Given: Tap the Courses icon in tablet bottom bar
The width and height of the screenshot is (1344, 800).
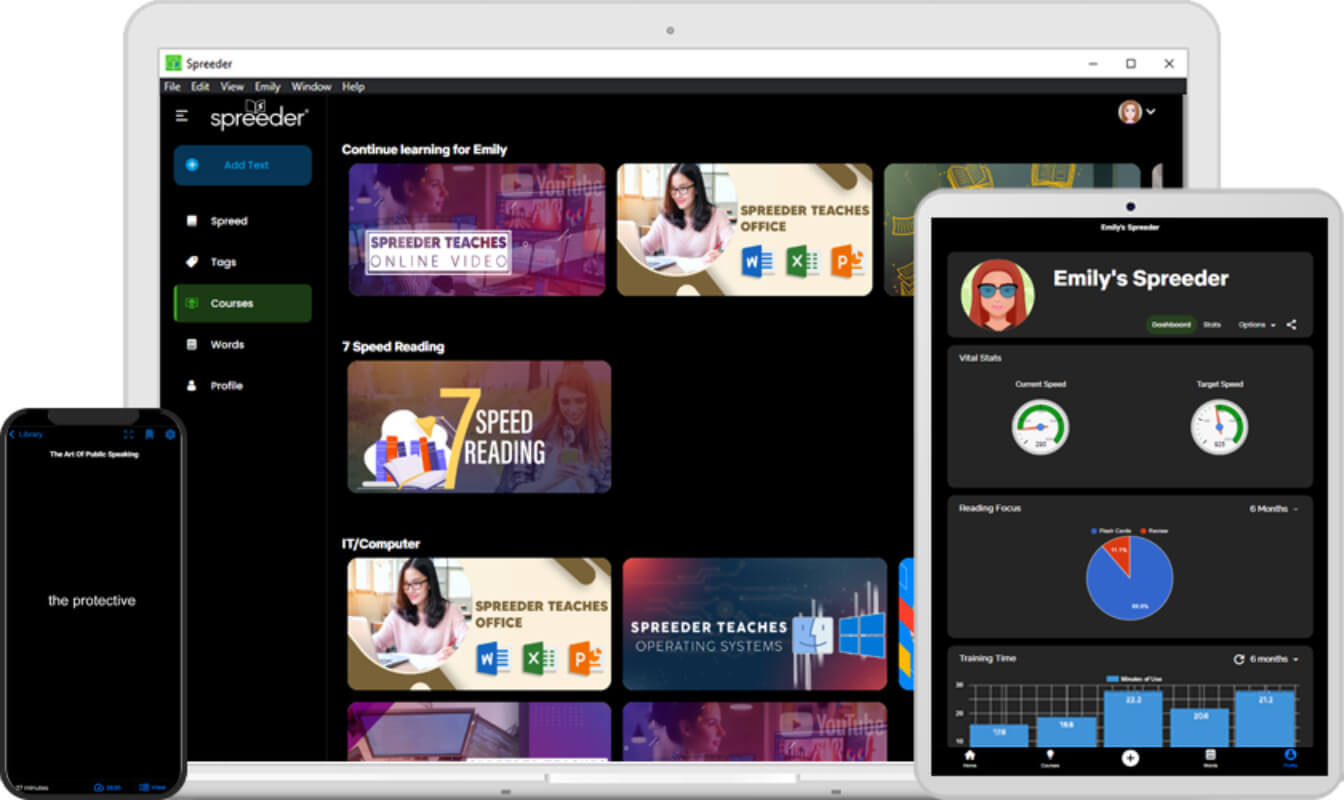Looking at the screenshot, I should coord(1050,754).
